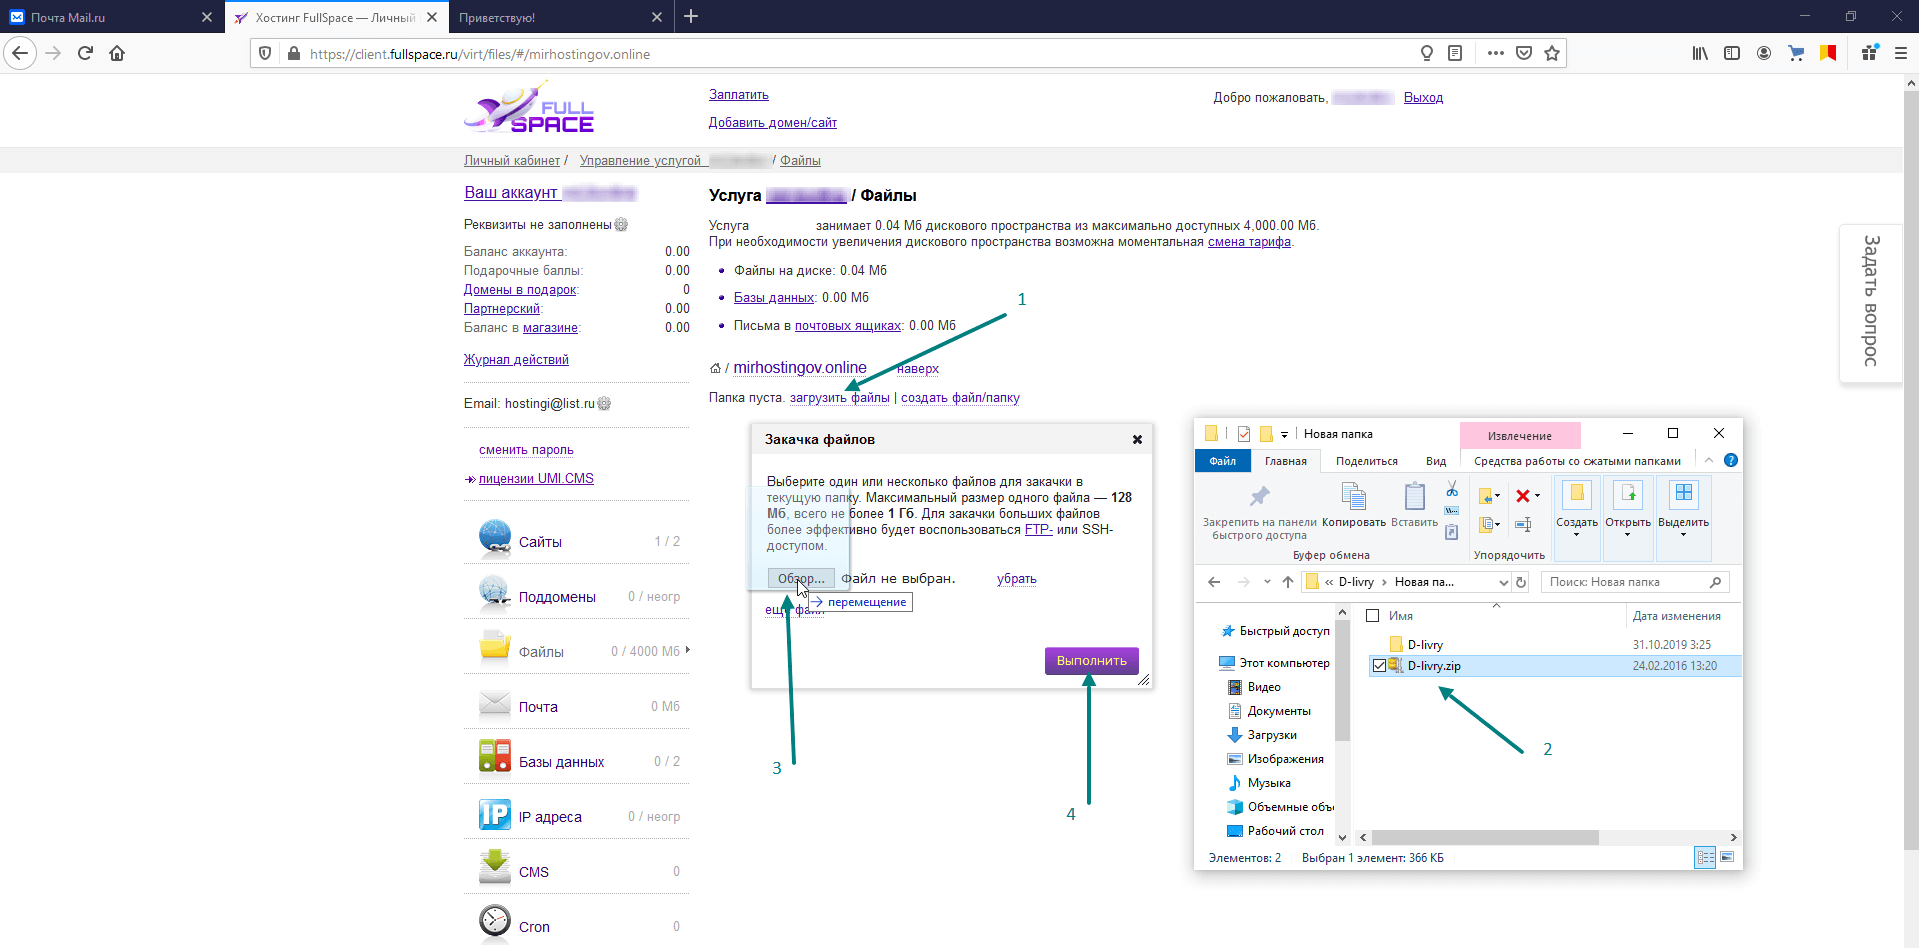The image size is (1919, 948).
Task: Open the Explorer address path dropdown
Action: [x=1503, y=582]
